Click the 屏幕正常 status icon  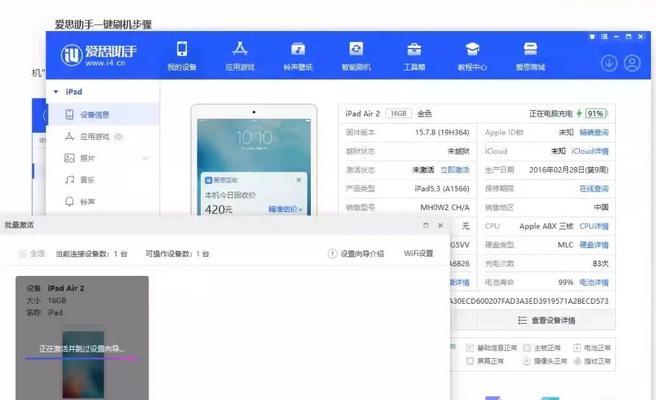tap(470, 361)
